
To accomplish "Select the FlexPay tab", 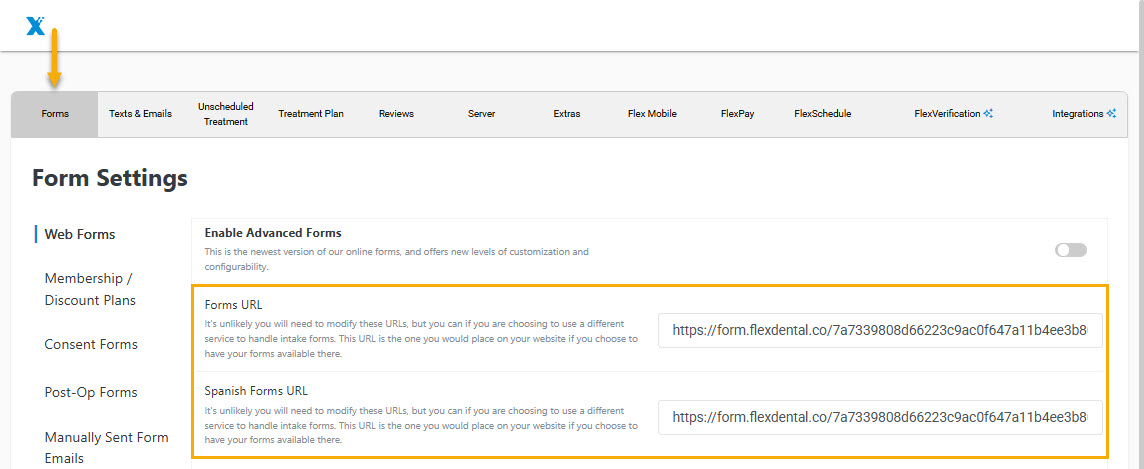I will point(737,114).
